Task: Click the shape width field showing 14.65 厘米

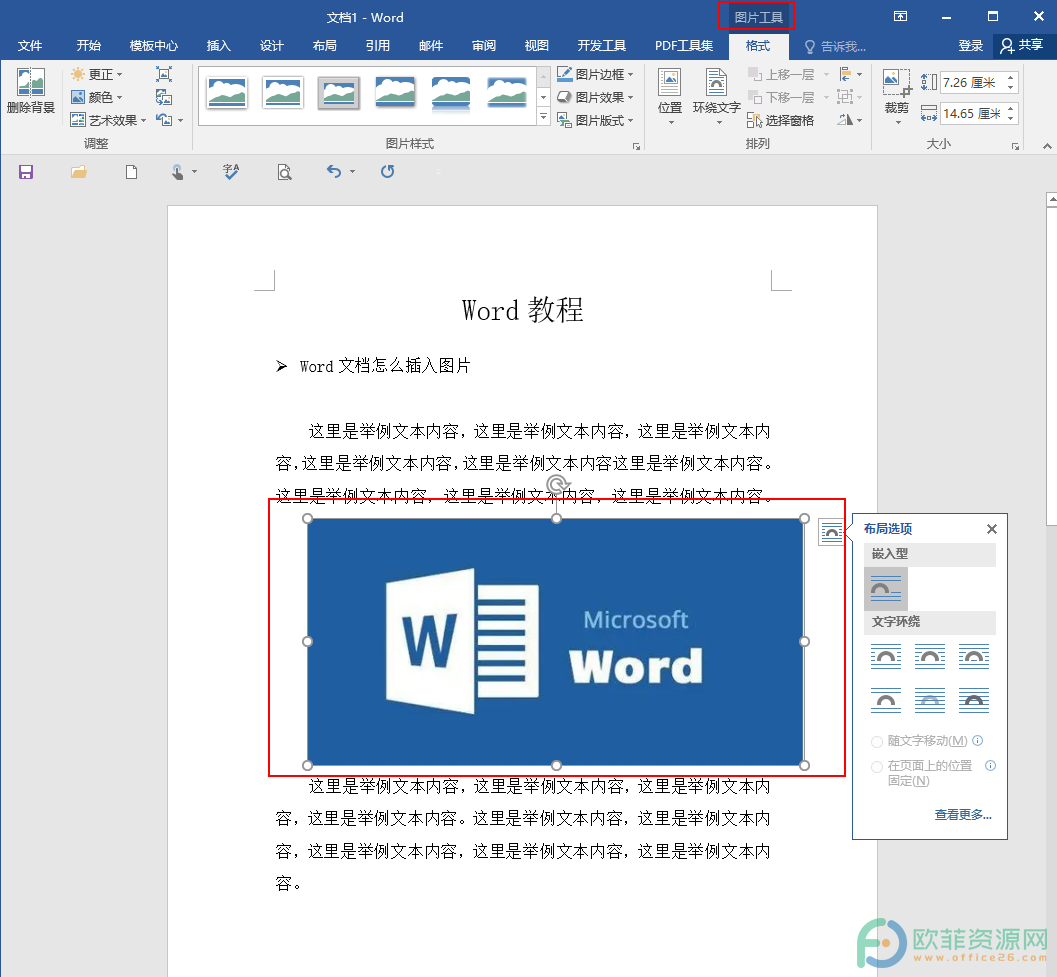Action: [x=973, y=113]
